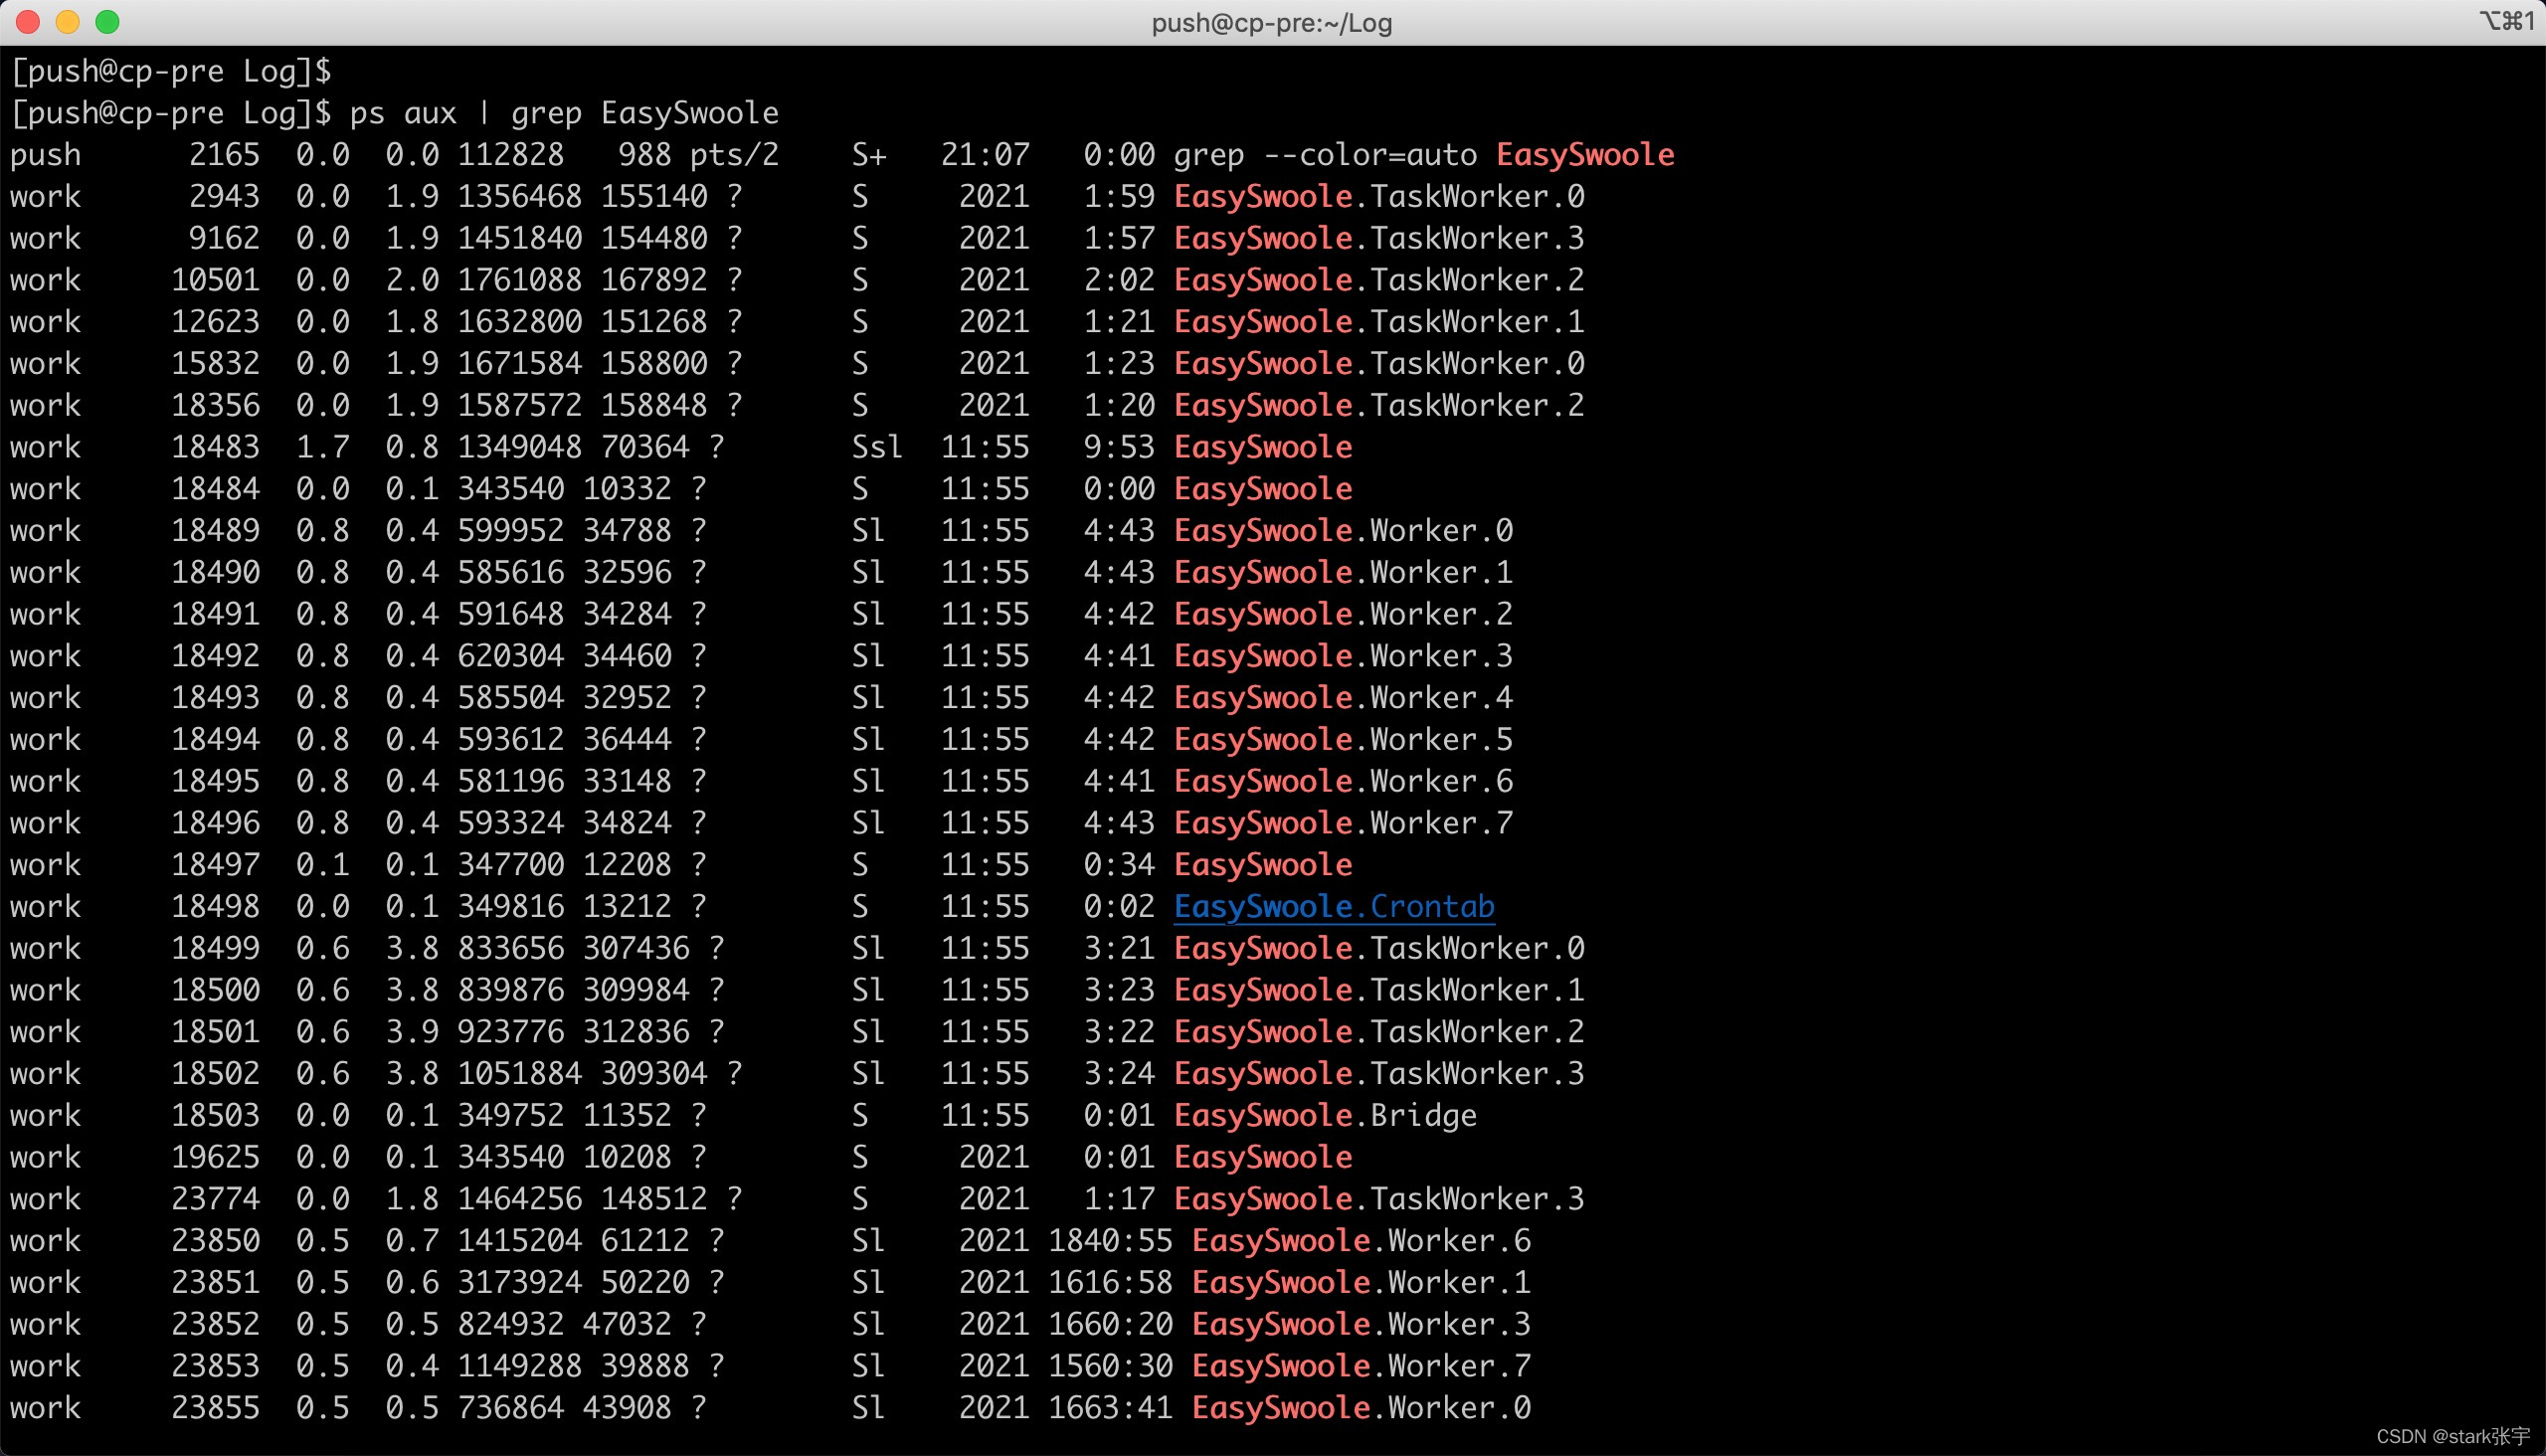
Task: Click the yellow minimize window button
Action: click(x=67, y=22)
